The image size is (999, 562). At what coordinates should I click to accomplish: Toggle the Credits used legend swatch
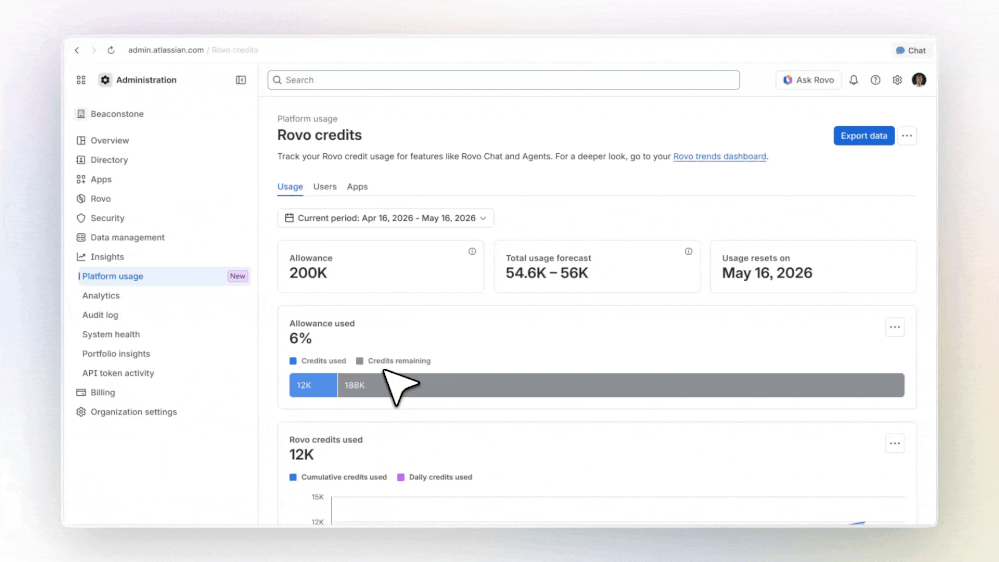(x=293, y=361)
